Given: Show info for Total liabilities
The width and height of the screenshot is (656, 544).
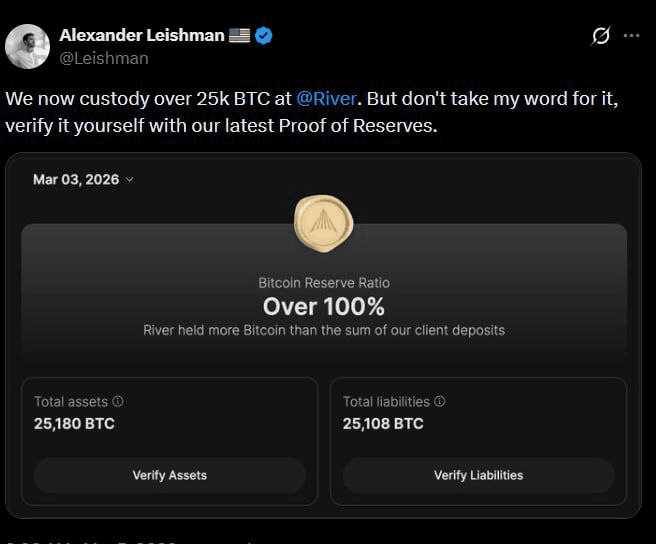Looking at the screenshot, I should pos(440,401).
